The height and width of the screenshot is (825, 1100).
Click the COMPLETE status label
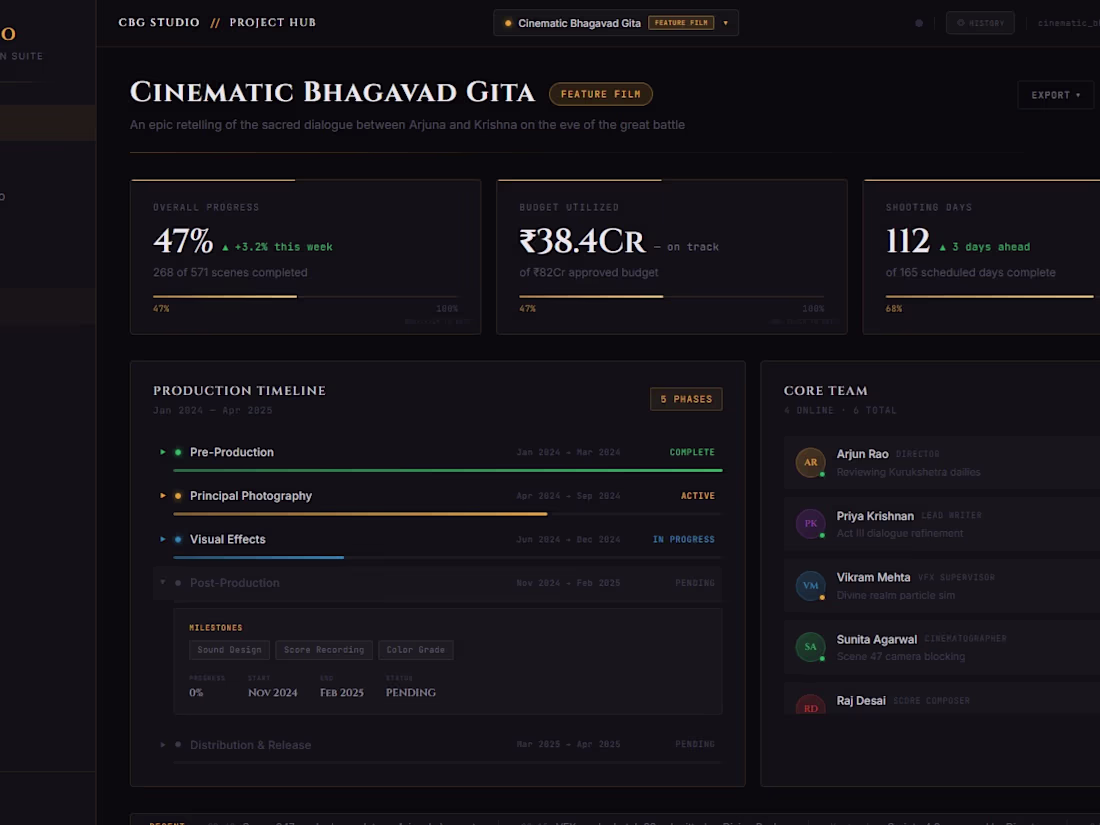692,452
